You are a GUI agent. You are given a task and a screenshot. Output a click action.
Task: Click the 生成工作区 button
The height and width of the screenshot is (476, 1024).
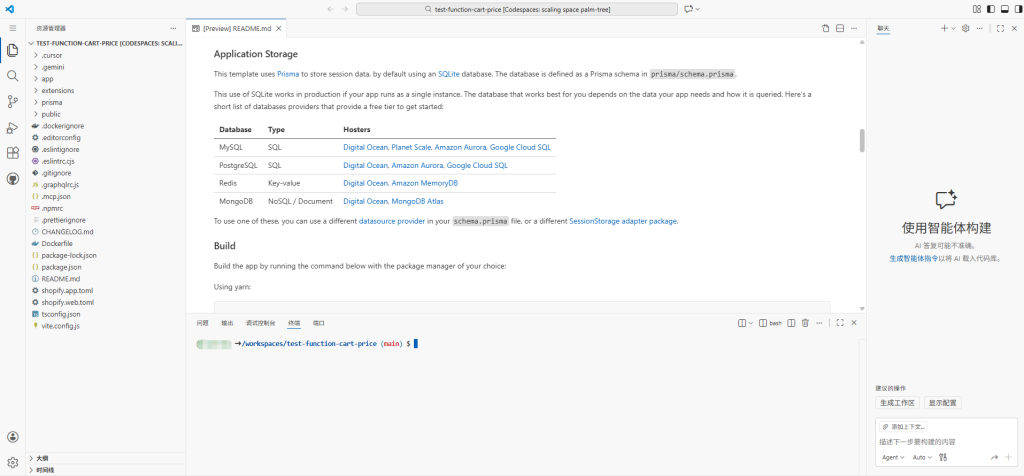pos(896,403)
